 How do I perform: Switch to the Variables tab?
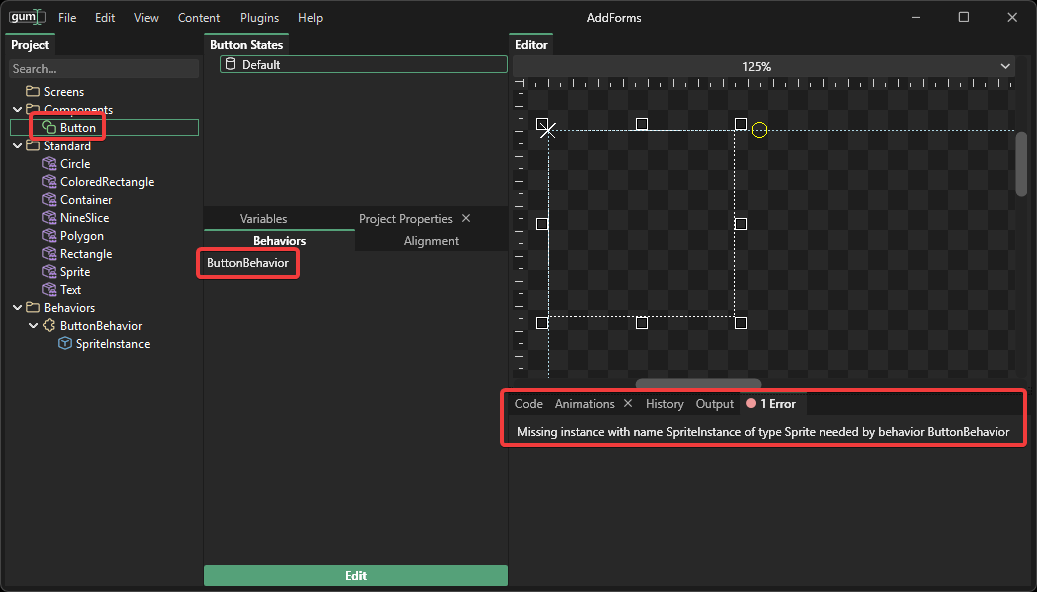pyautogui.click(x=263, y=219)
